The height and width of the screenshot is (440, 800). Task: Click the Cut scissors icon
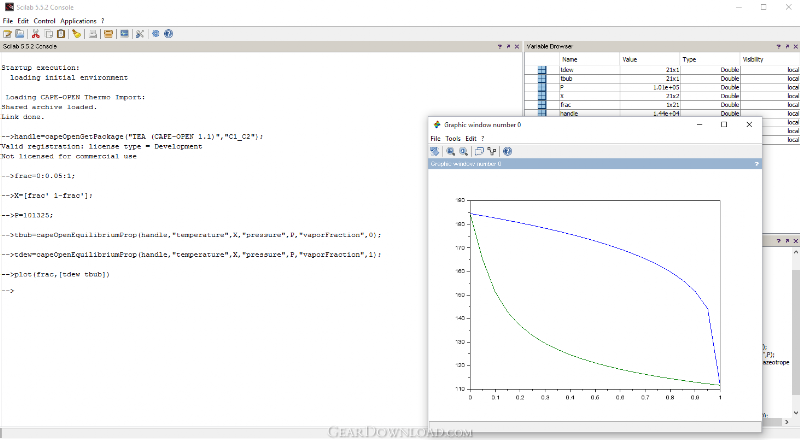pyautogui.click(x=36, y=34)
